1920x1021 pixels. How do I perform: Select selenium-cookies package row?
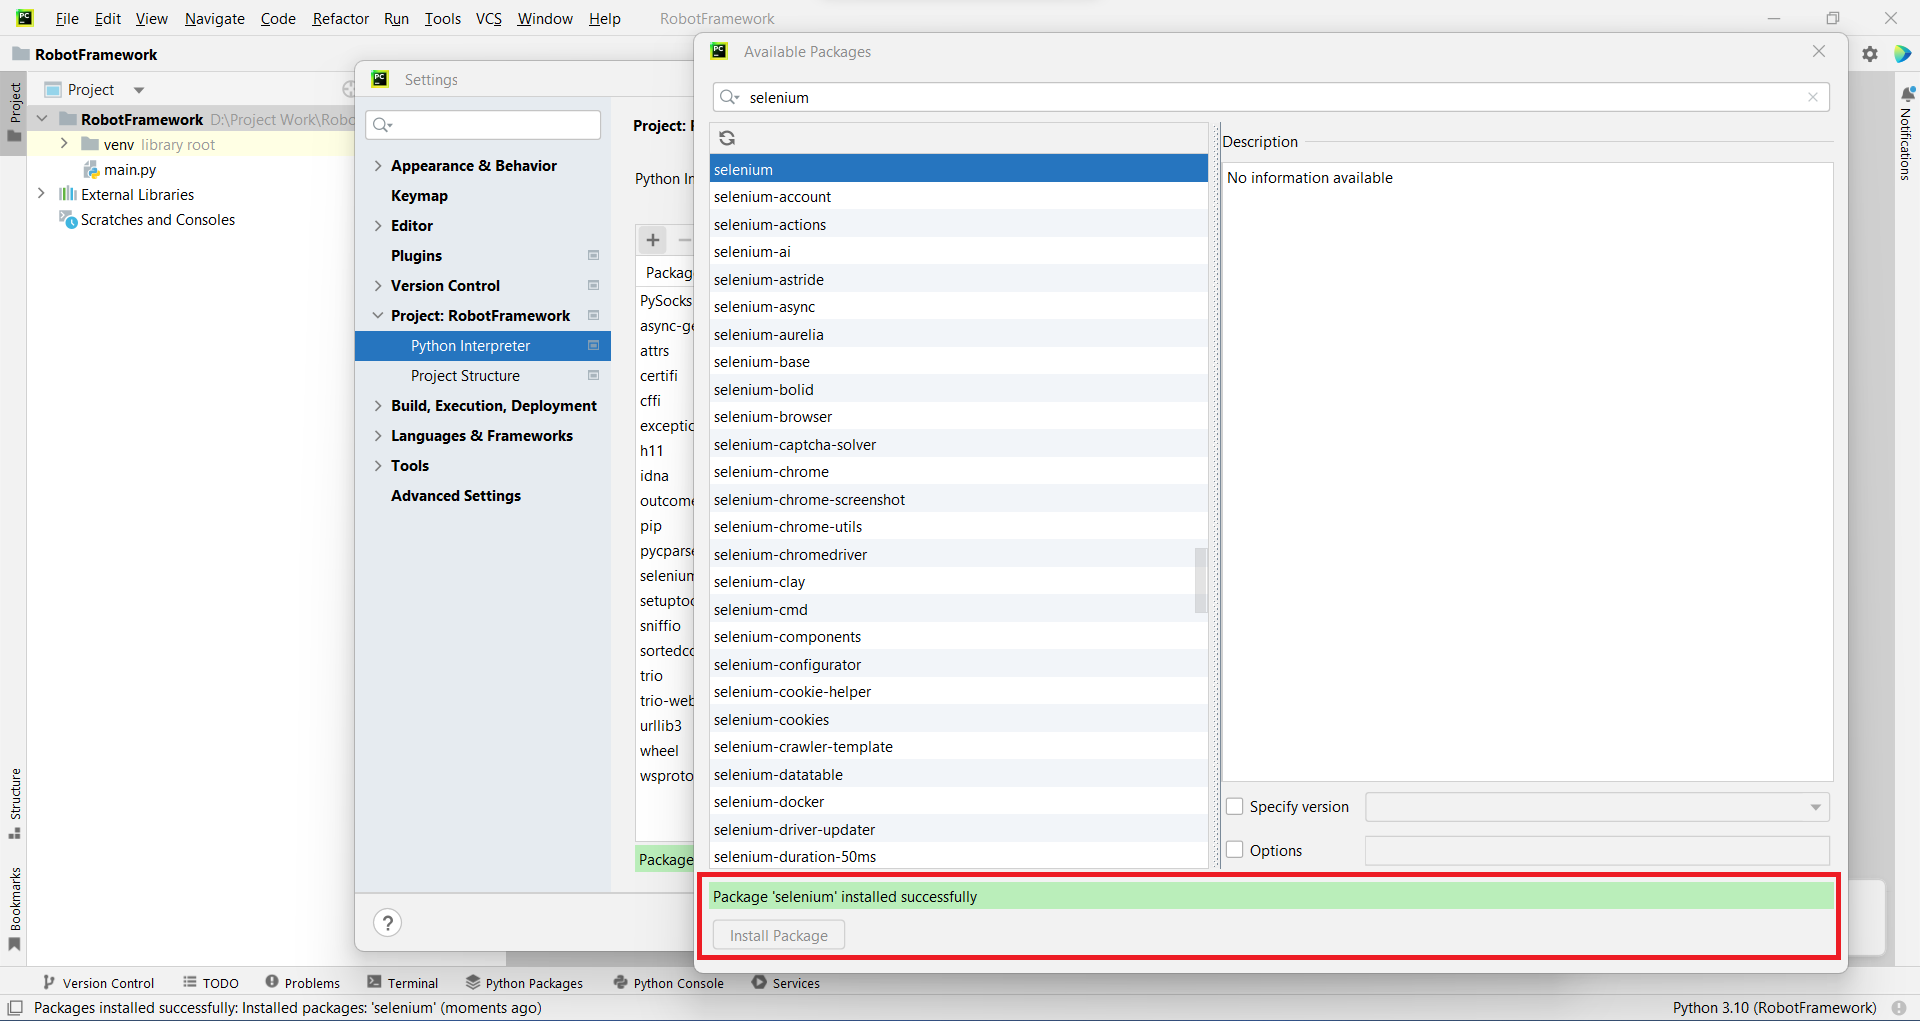pyautogui.click(x=958, y=720)
